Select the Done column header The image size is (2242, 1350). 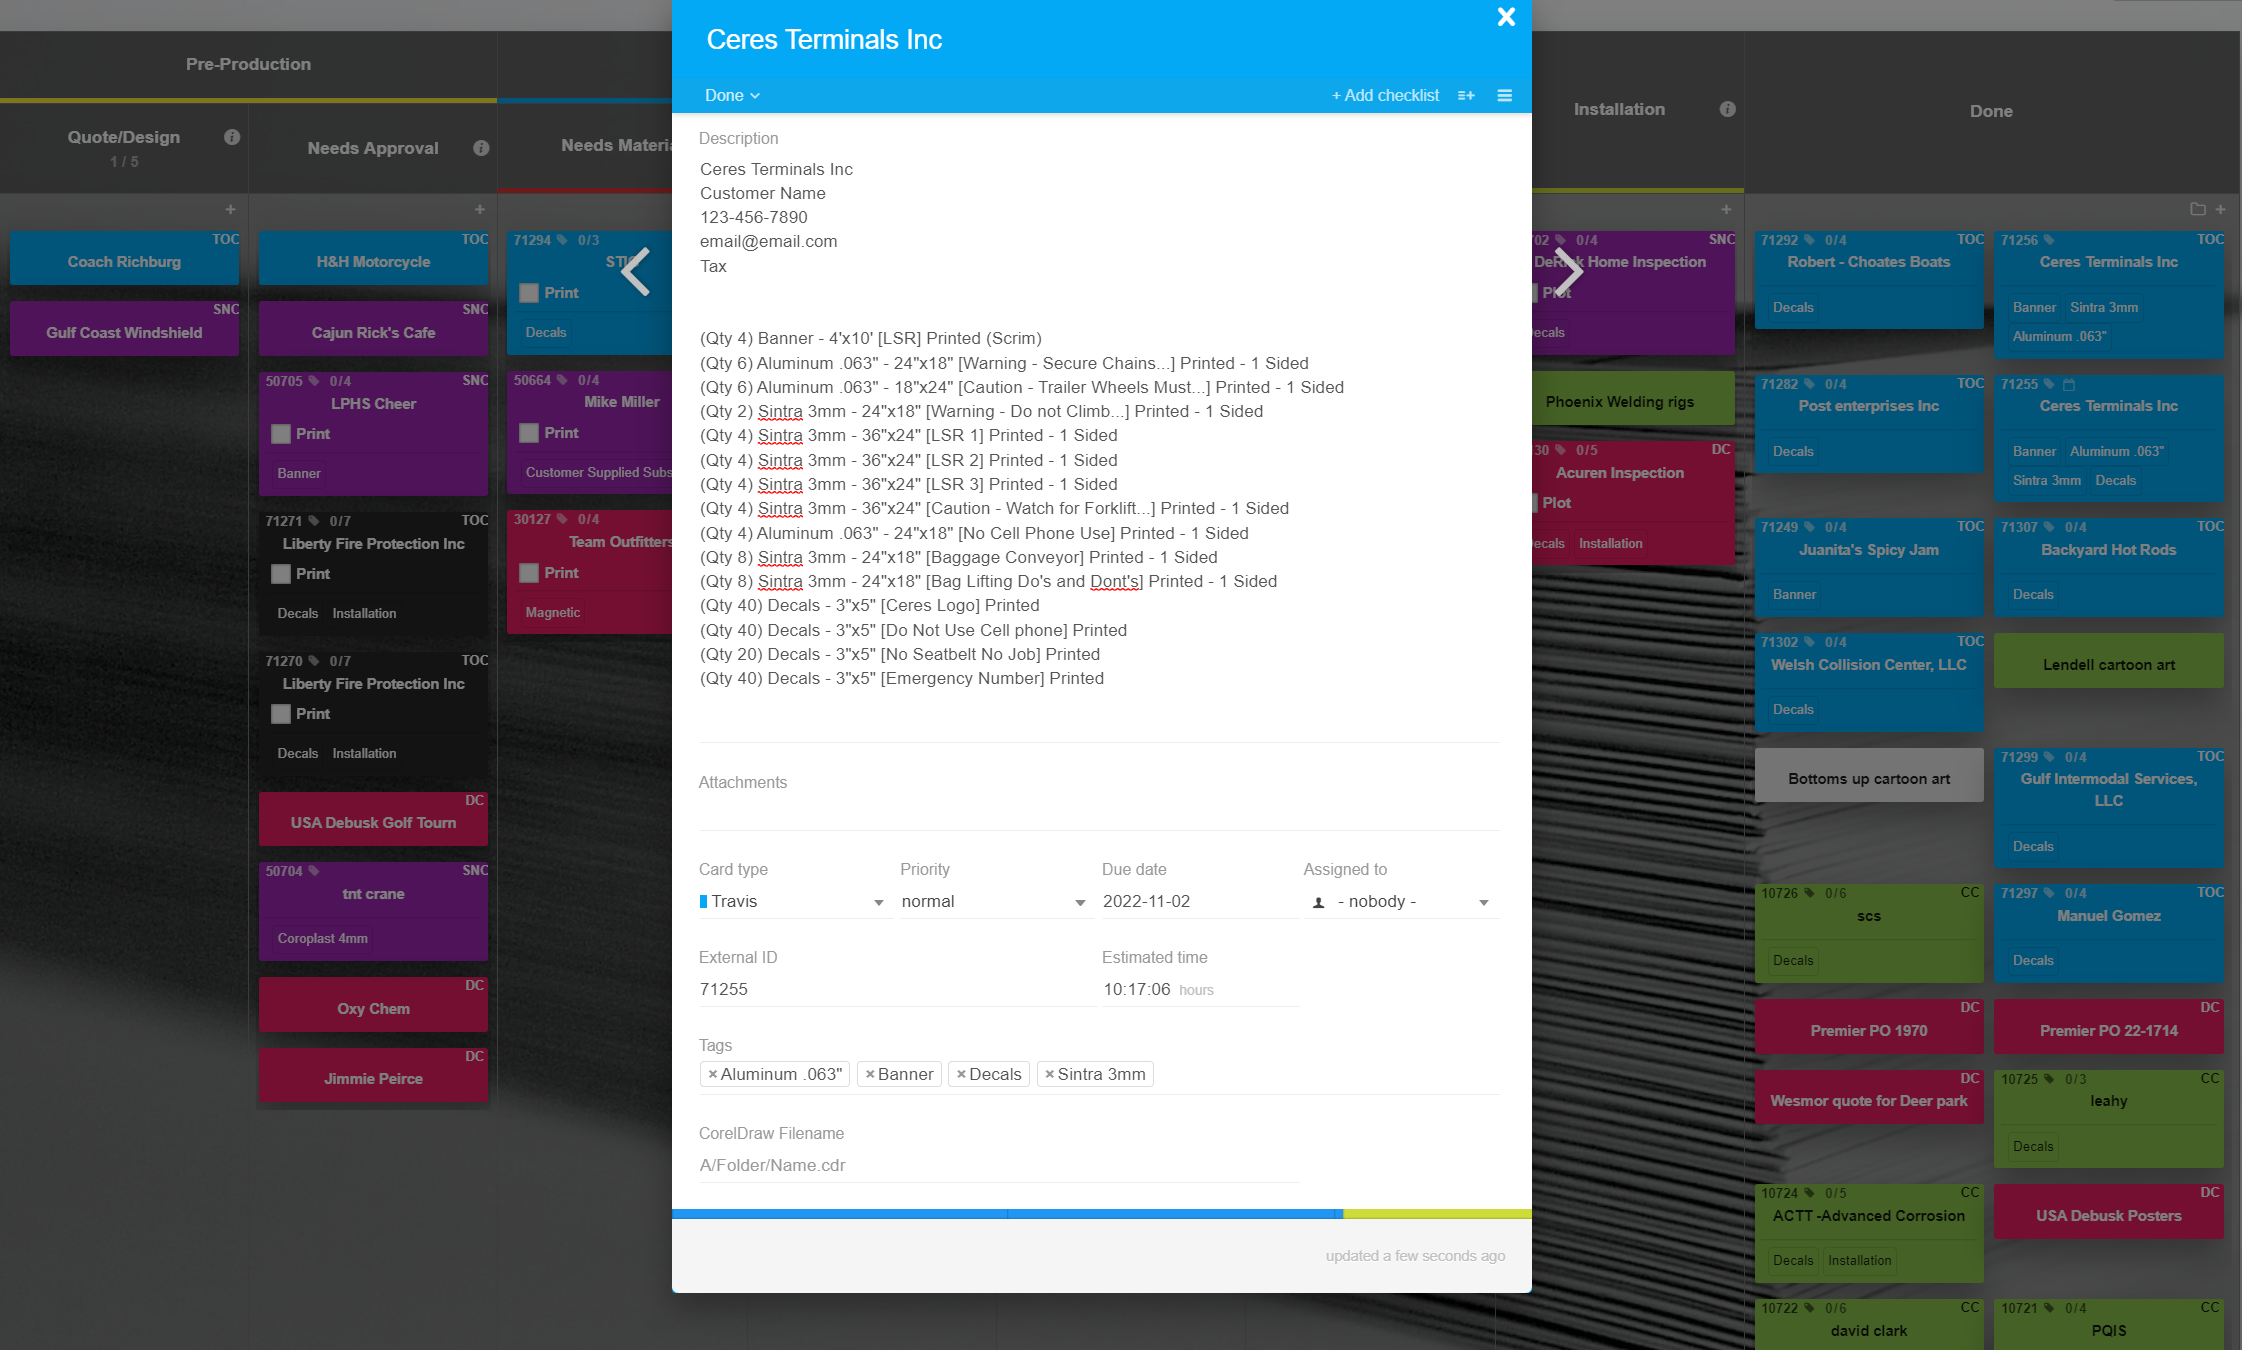(1991, 111)
